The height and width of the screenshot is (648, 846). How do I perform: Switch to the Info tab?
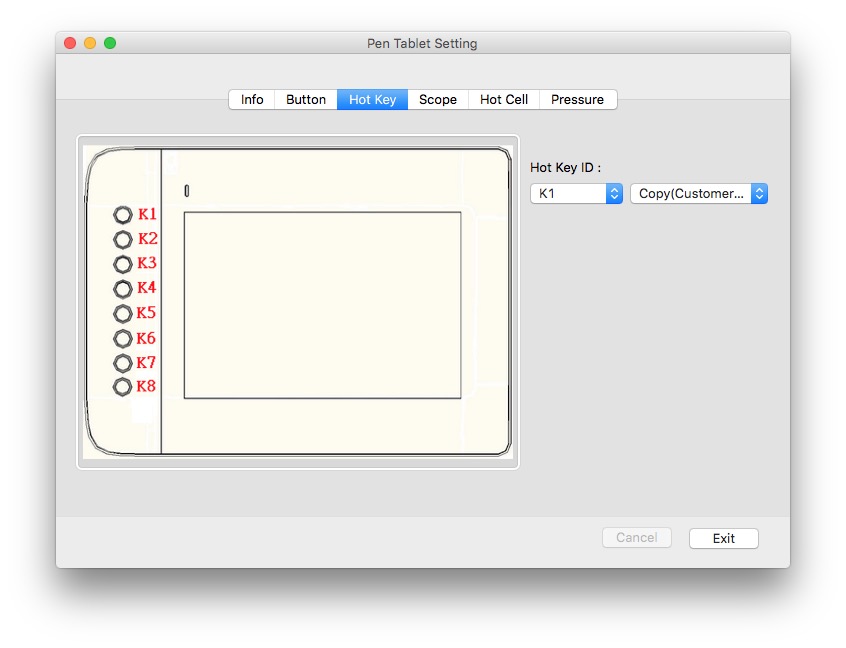pos(252,100)
